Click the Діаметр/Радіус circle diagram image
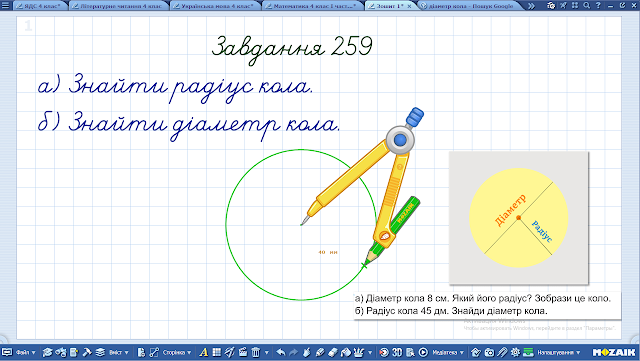This screenshot has height=361, width=640. click(x=519, y=218)
